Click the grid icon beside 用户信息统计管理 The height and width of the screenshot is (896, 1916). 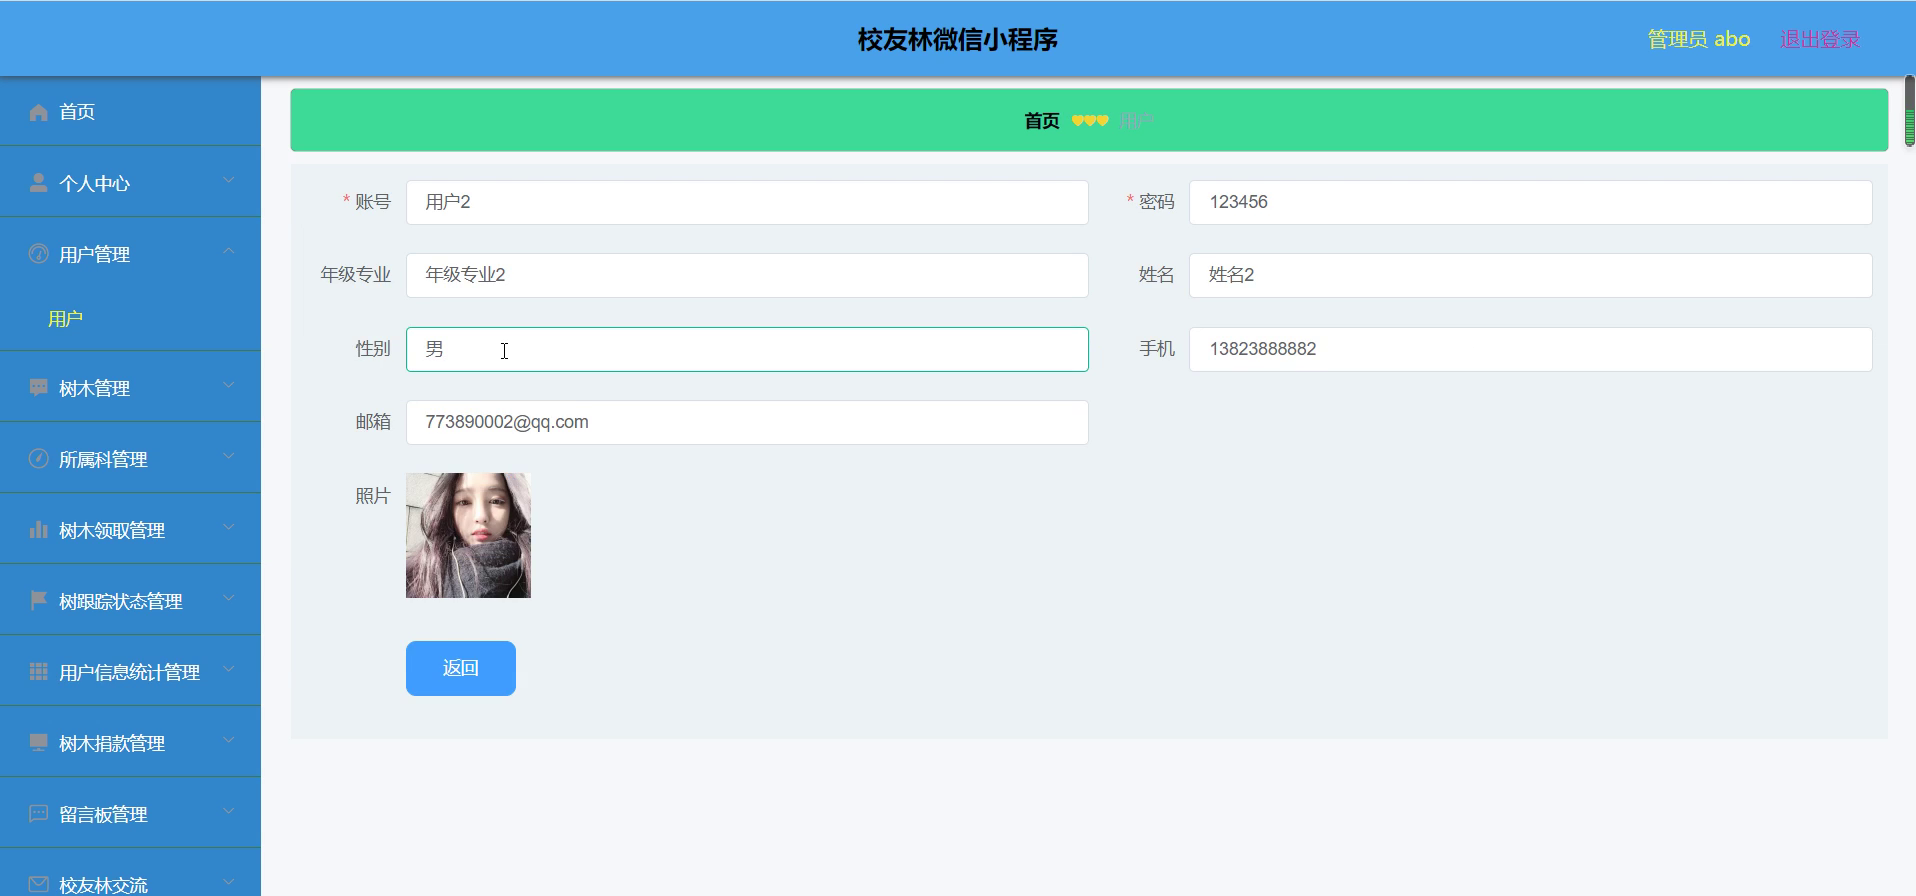38,672
